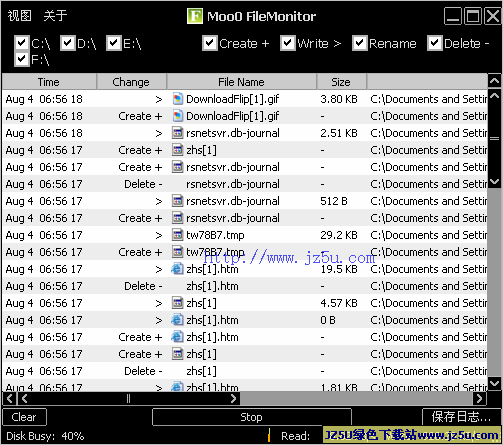The image size is (503, 445).
Task: Click the Moo0 FileMonitor app icon
Action: [195, 16]
